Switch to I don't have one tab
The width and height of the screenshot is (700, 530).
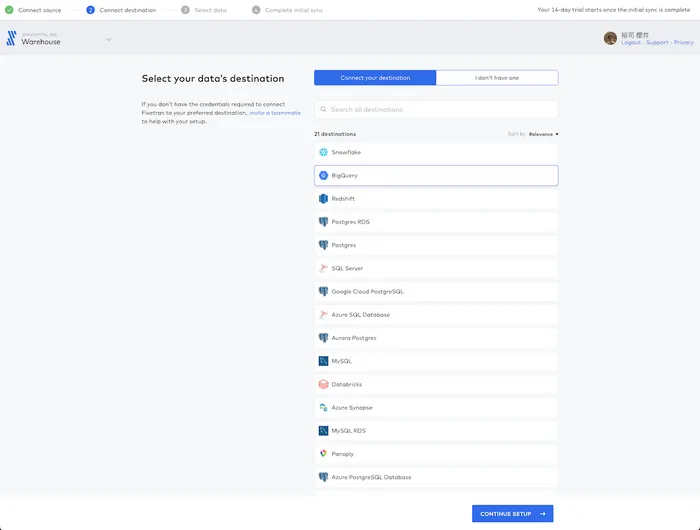point(497,78)
